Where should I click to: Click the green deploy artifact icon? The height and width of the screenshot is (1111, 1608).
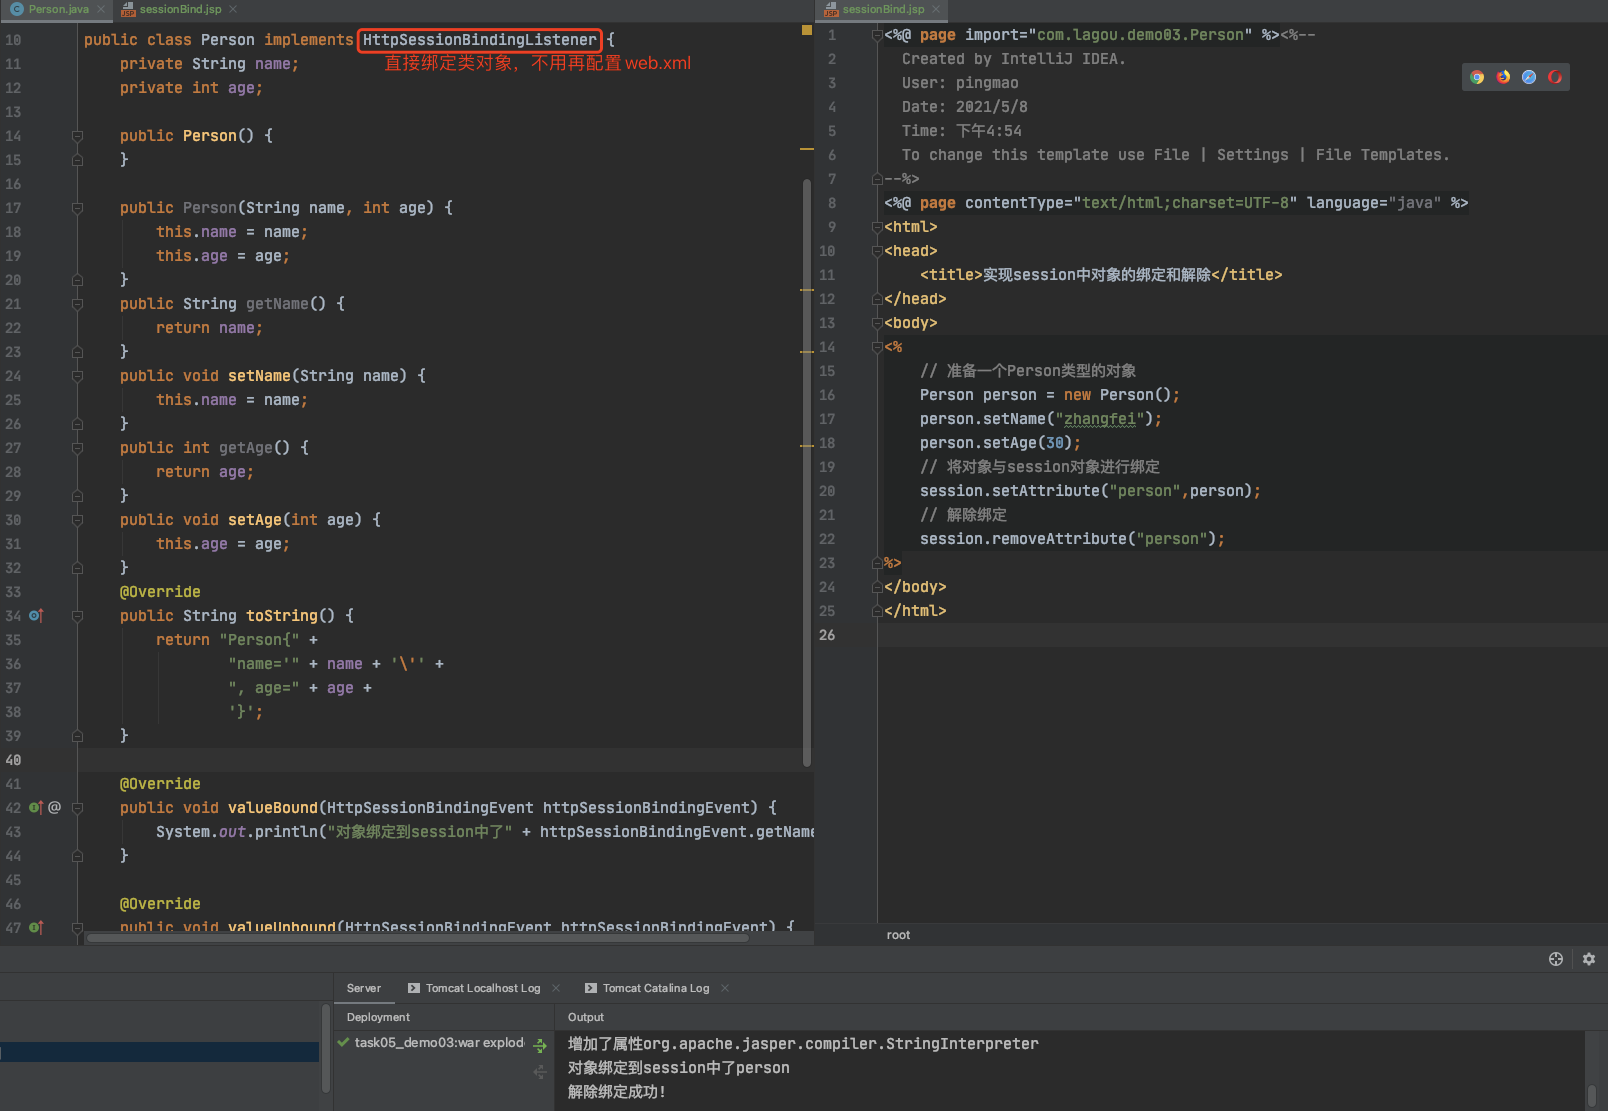(540, 1046)
